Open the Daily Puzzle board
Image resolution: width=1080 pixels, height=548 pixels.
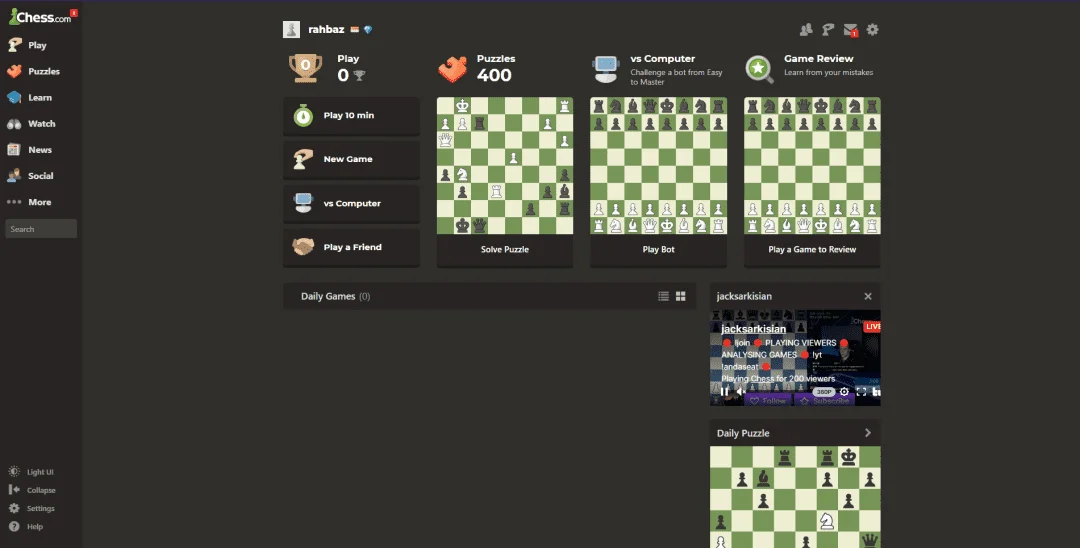tap(796, 497)
